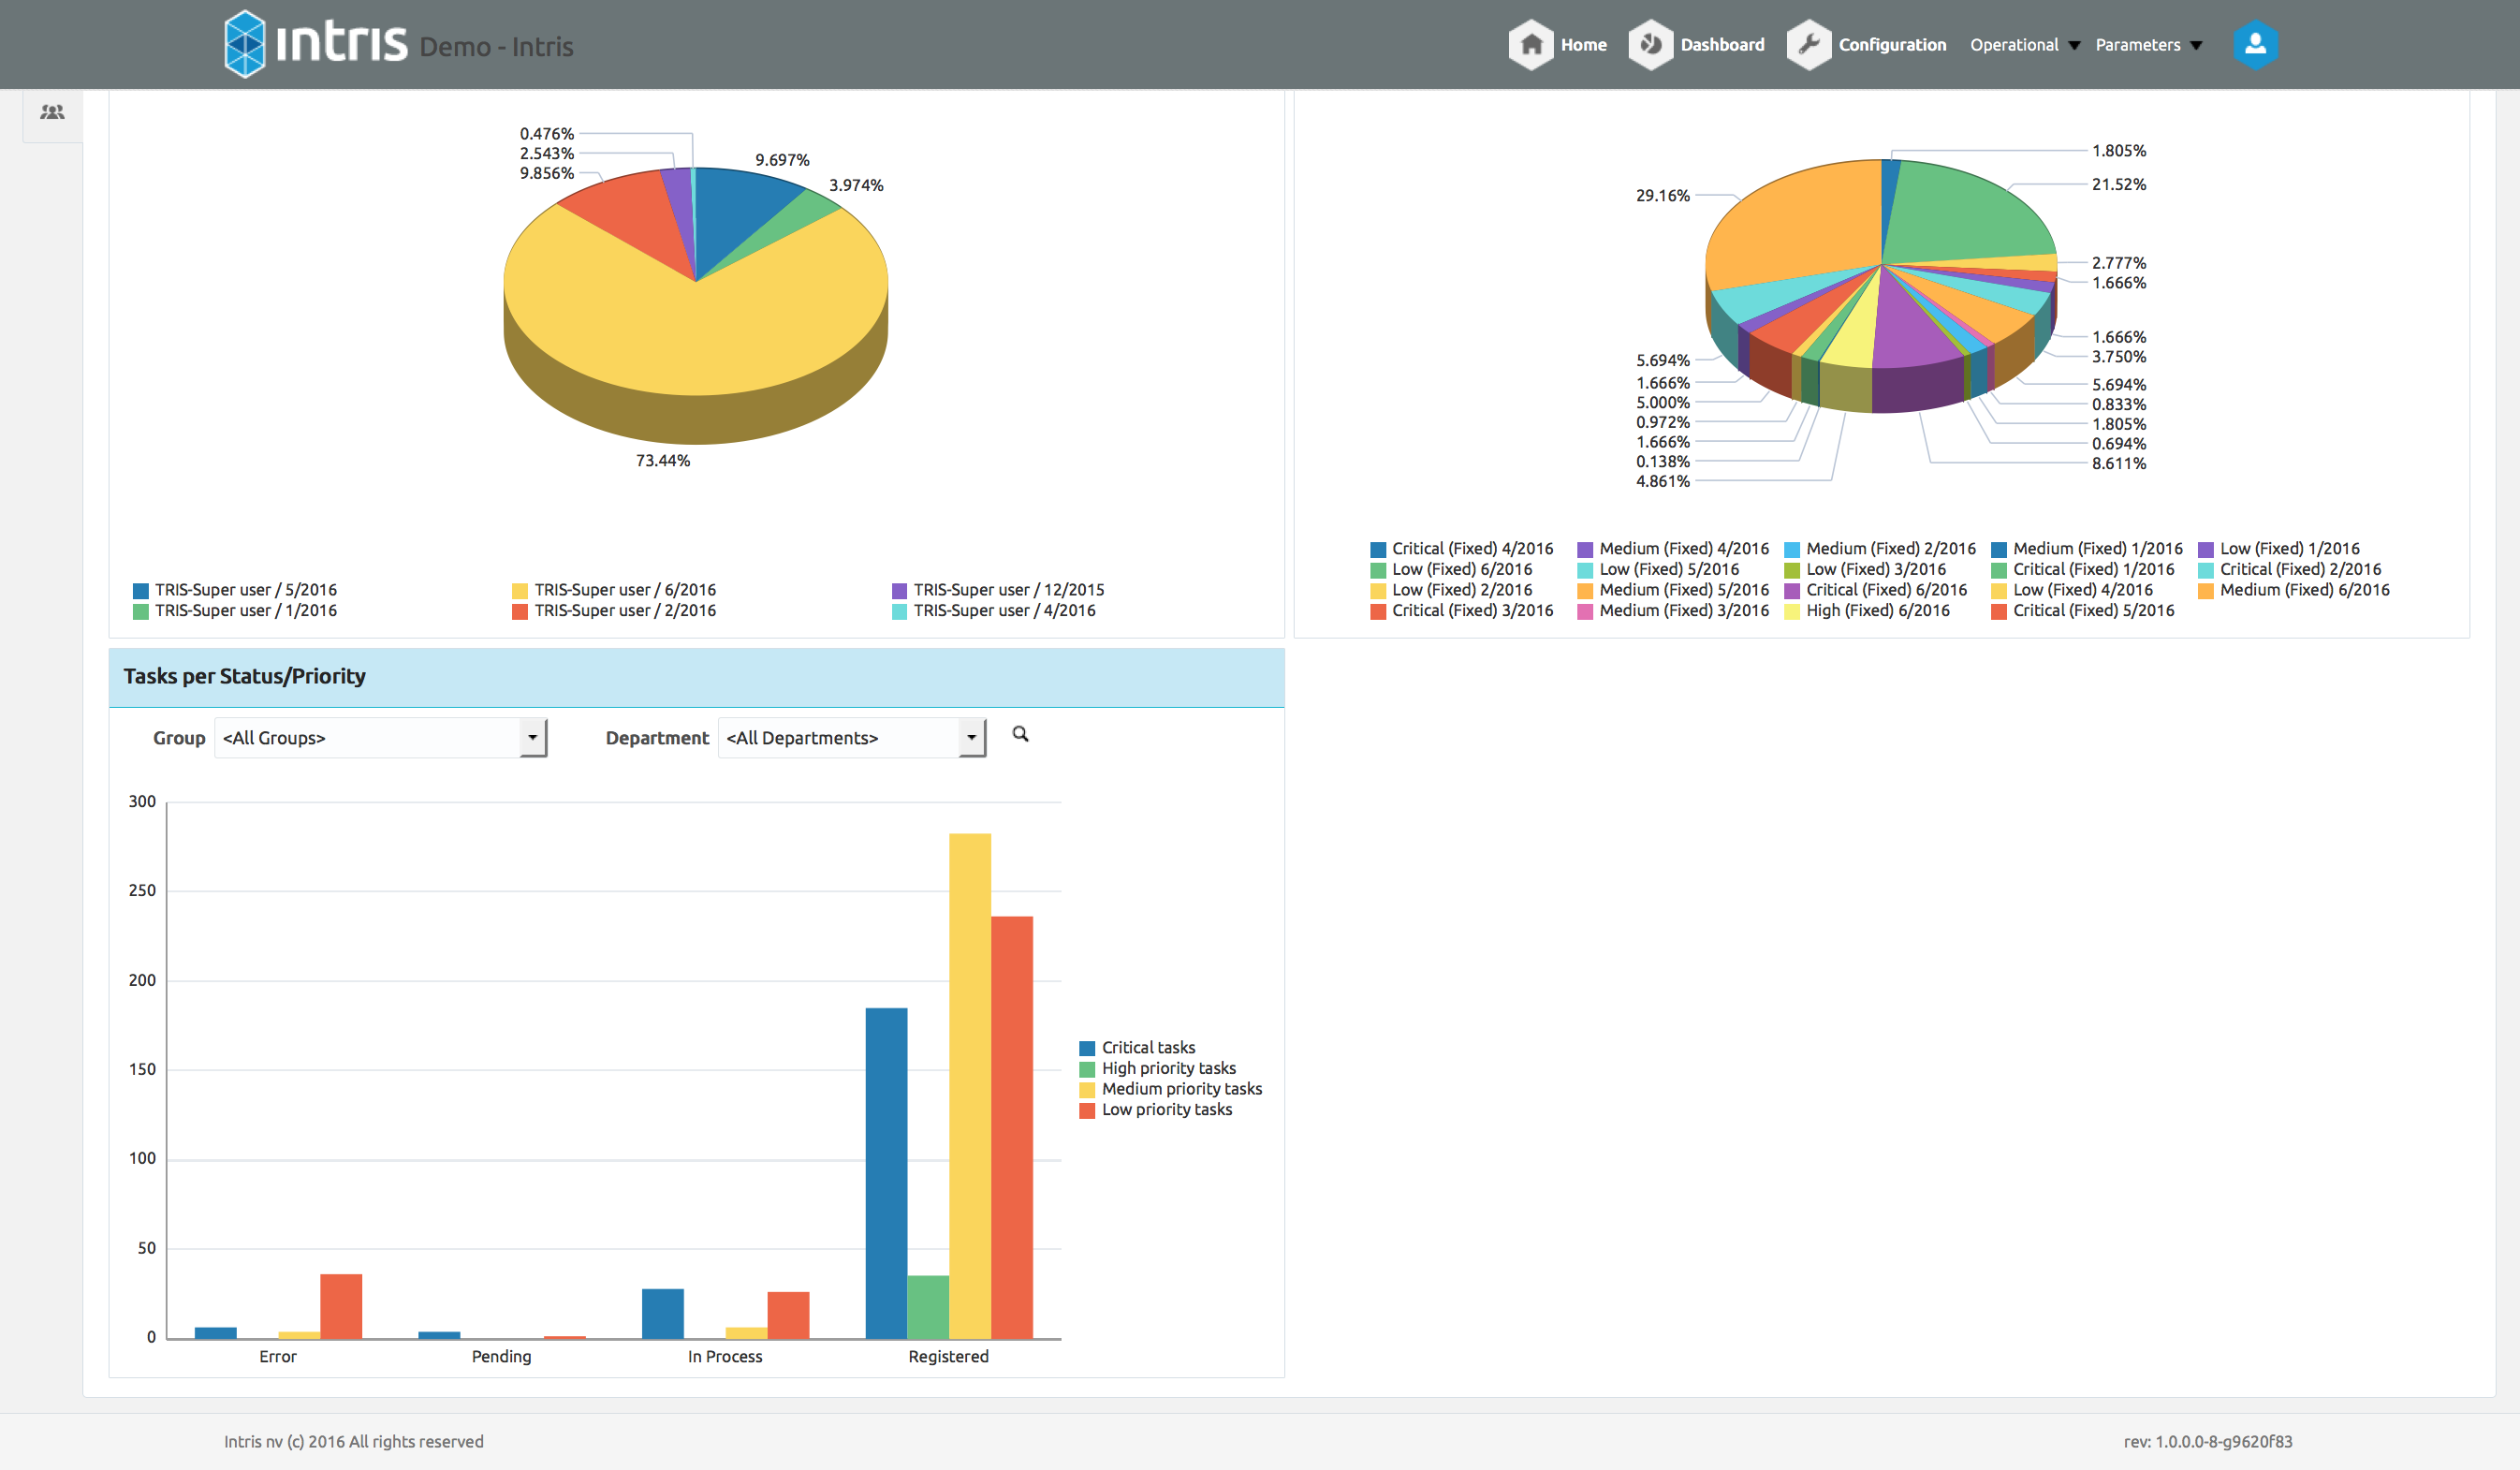Click the magnifier search icon beside Department
The image size is (2520, 1470).
click(x=1020, y=734)
